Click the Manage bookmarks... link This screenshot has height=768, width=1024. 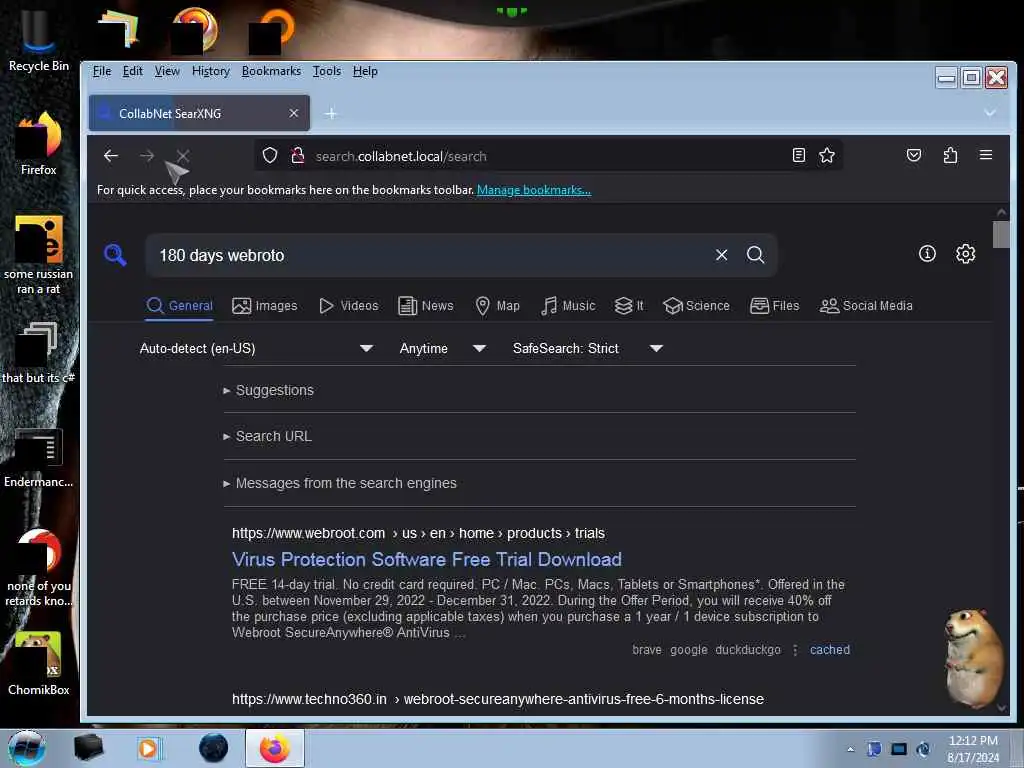point(534,189)
